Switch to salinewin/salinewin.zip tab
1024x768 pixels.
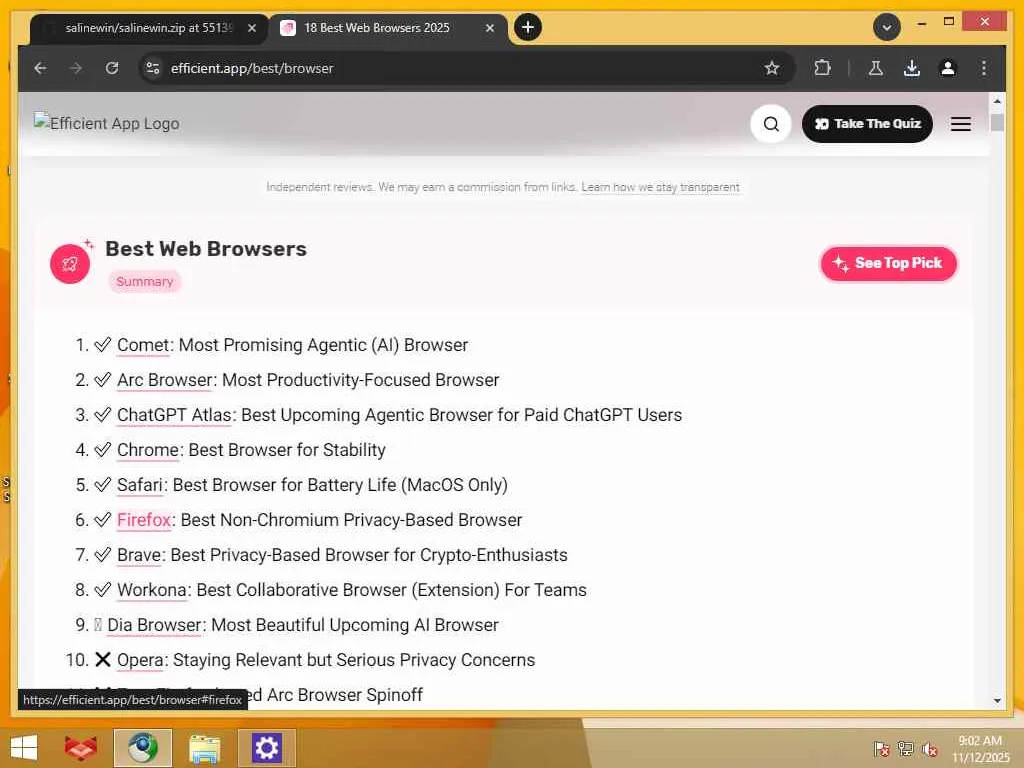(148, 28)
